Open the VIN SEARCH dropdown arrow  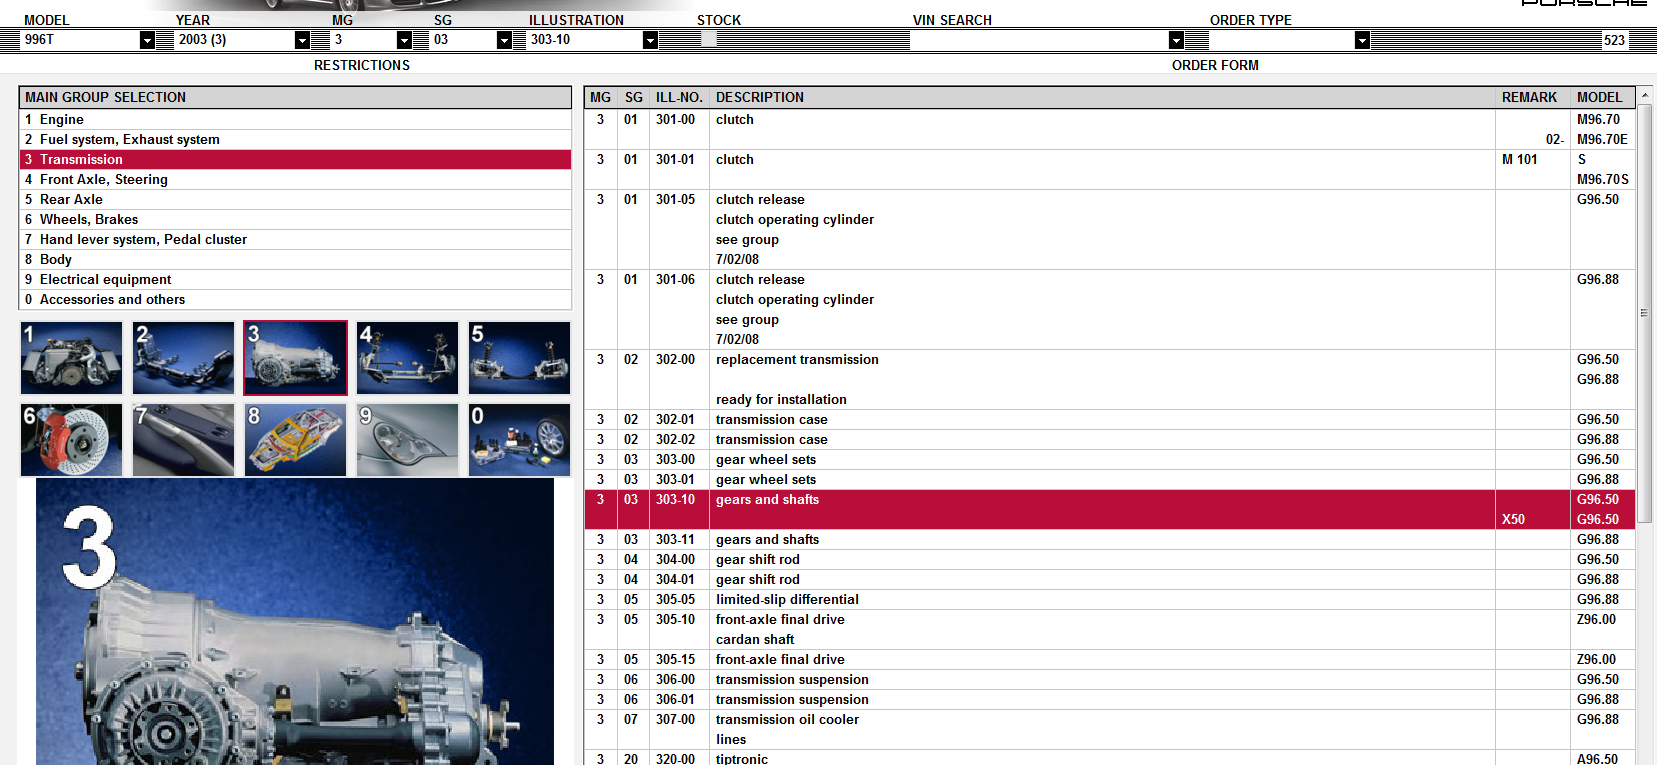[1176, 40]
